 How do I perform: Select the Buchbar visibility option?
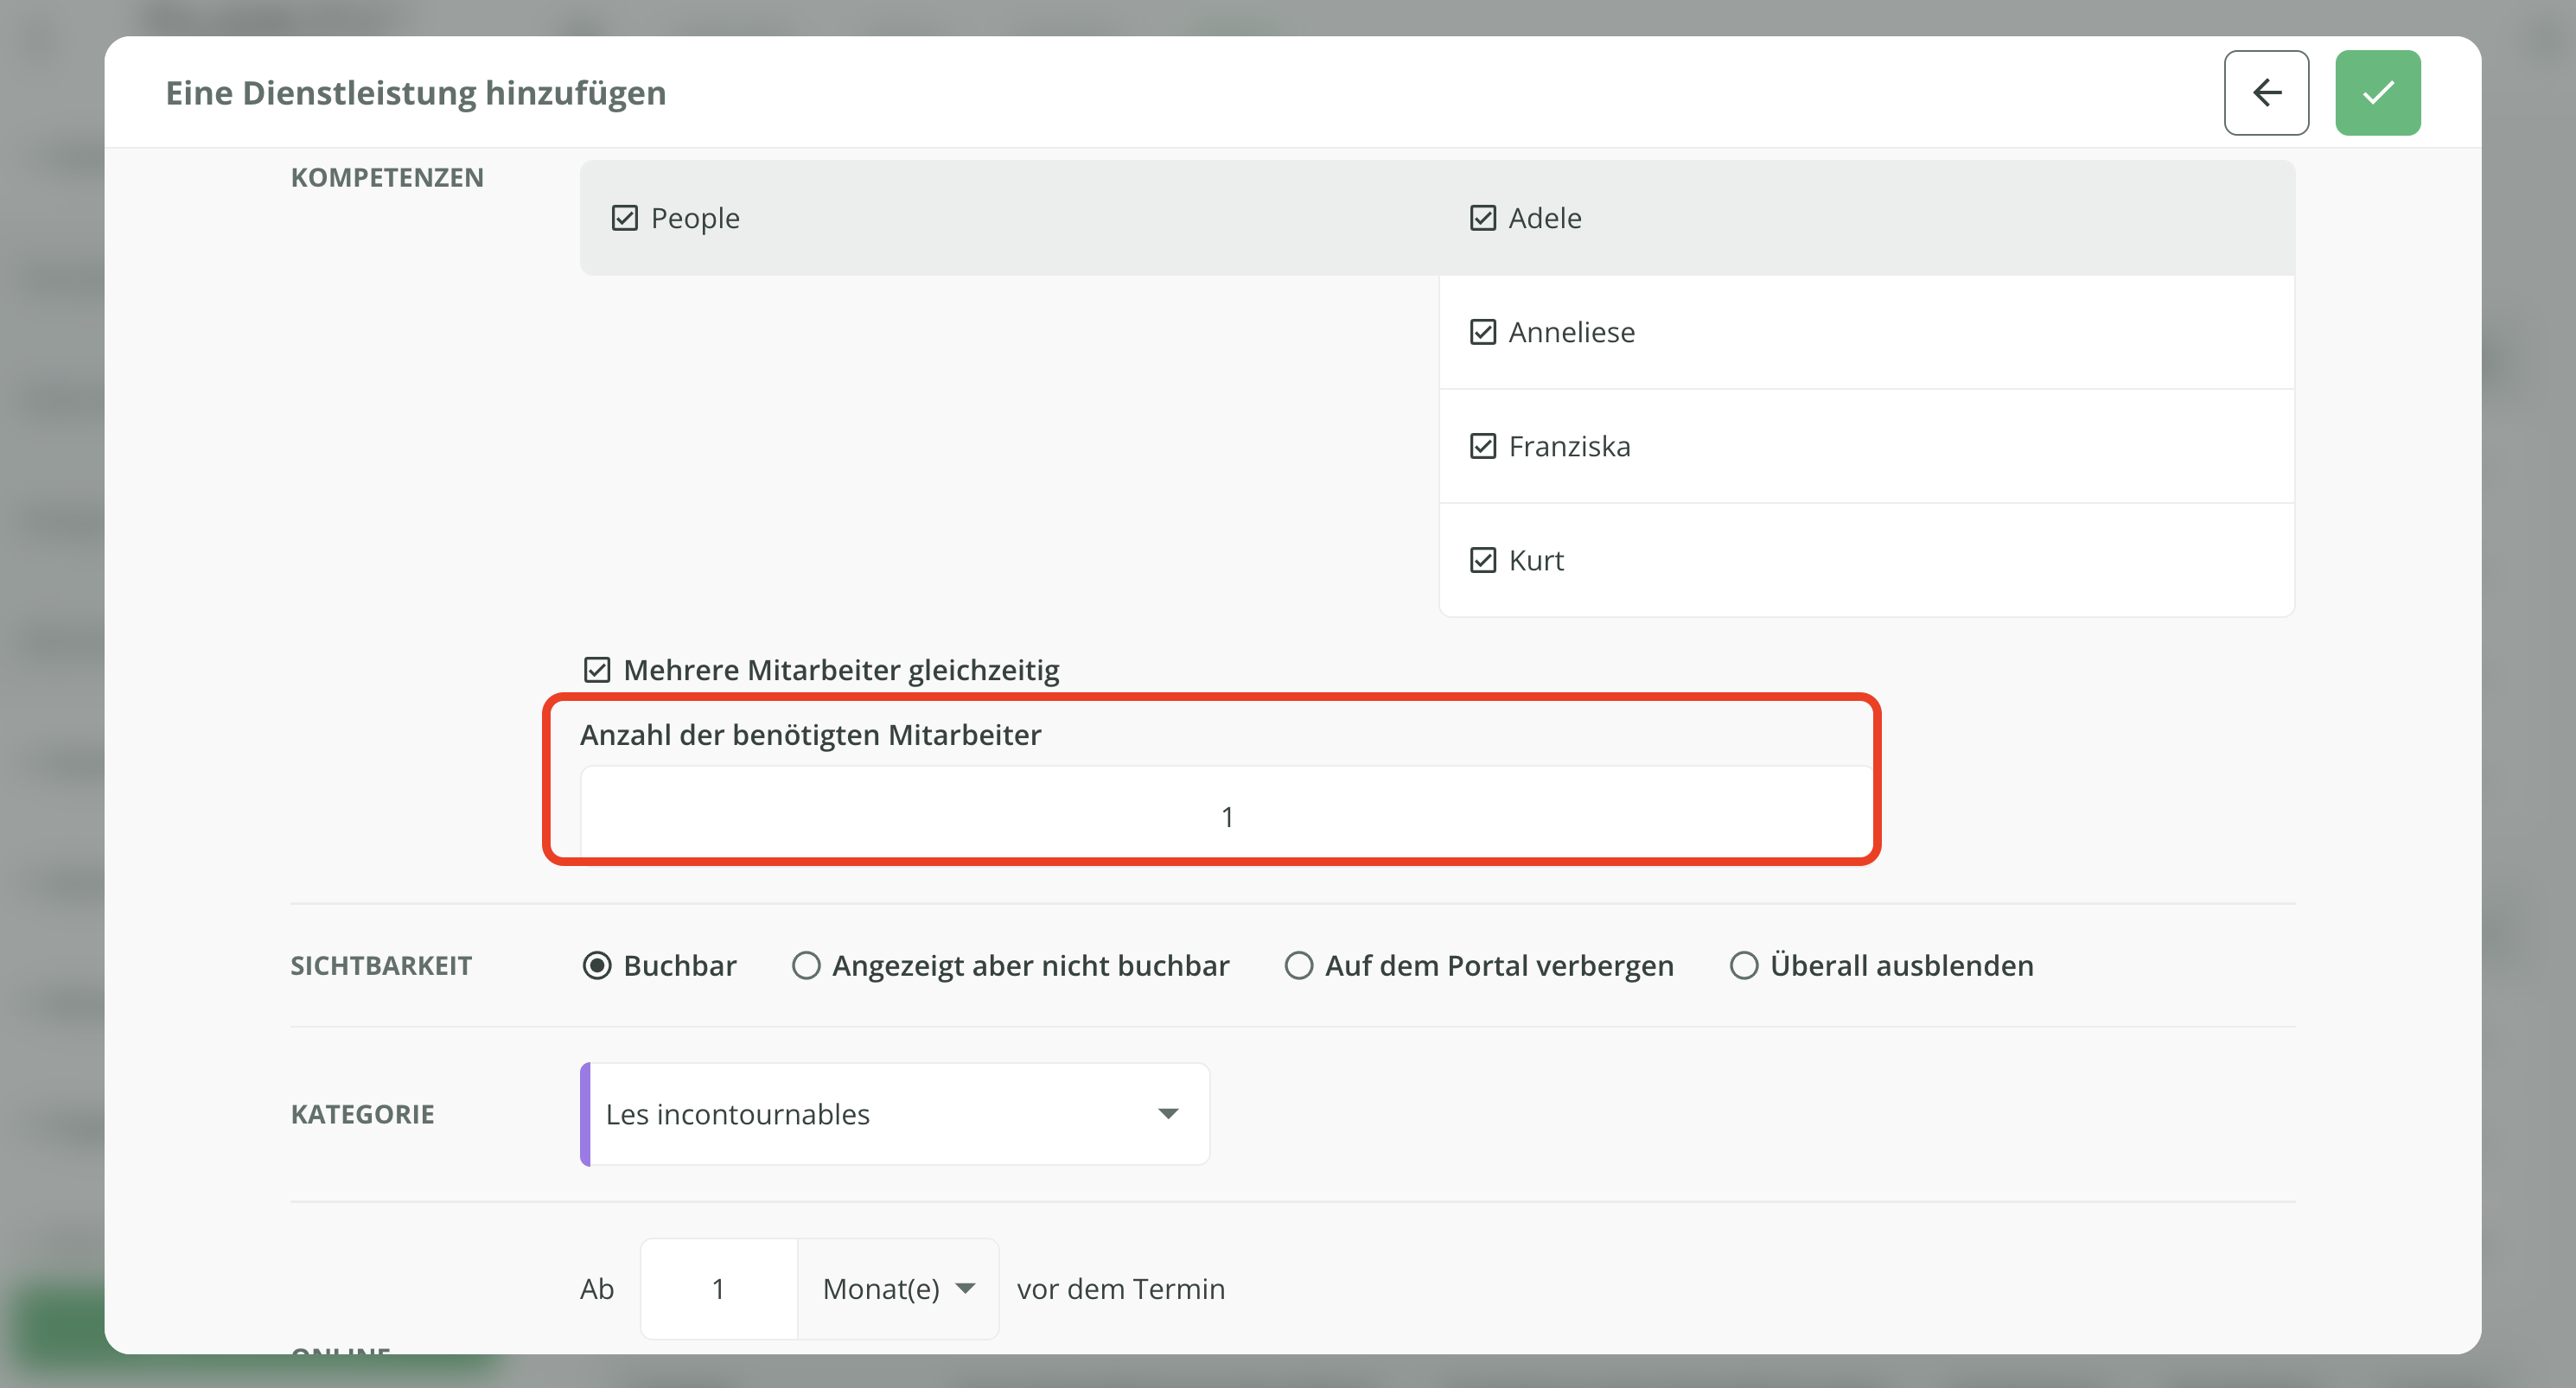[597, 966]
